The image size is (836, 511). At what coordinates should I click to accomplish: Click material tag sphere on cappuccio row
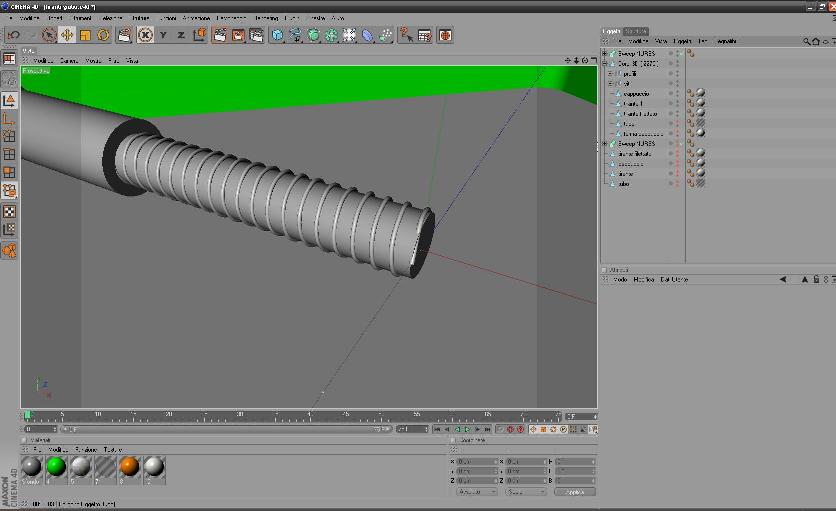[701, 93]
